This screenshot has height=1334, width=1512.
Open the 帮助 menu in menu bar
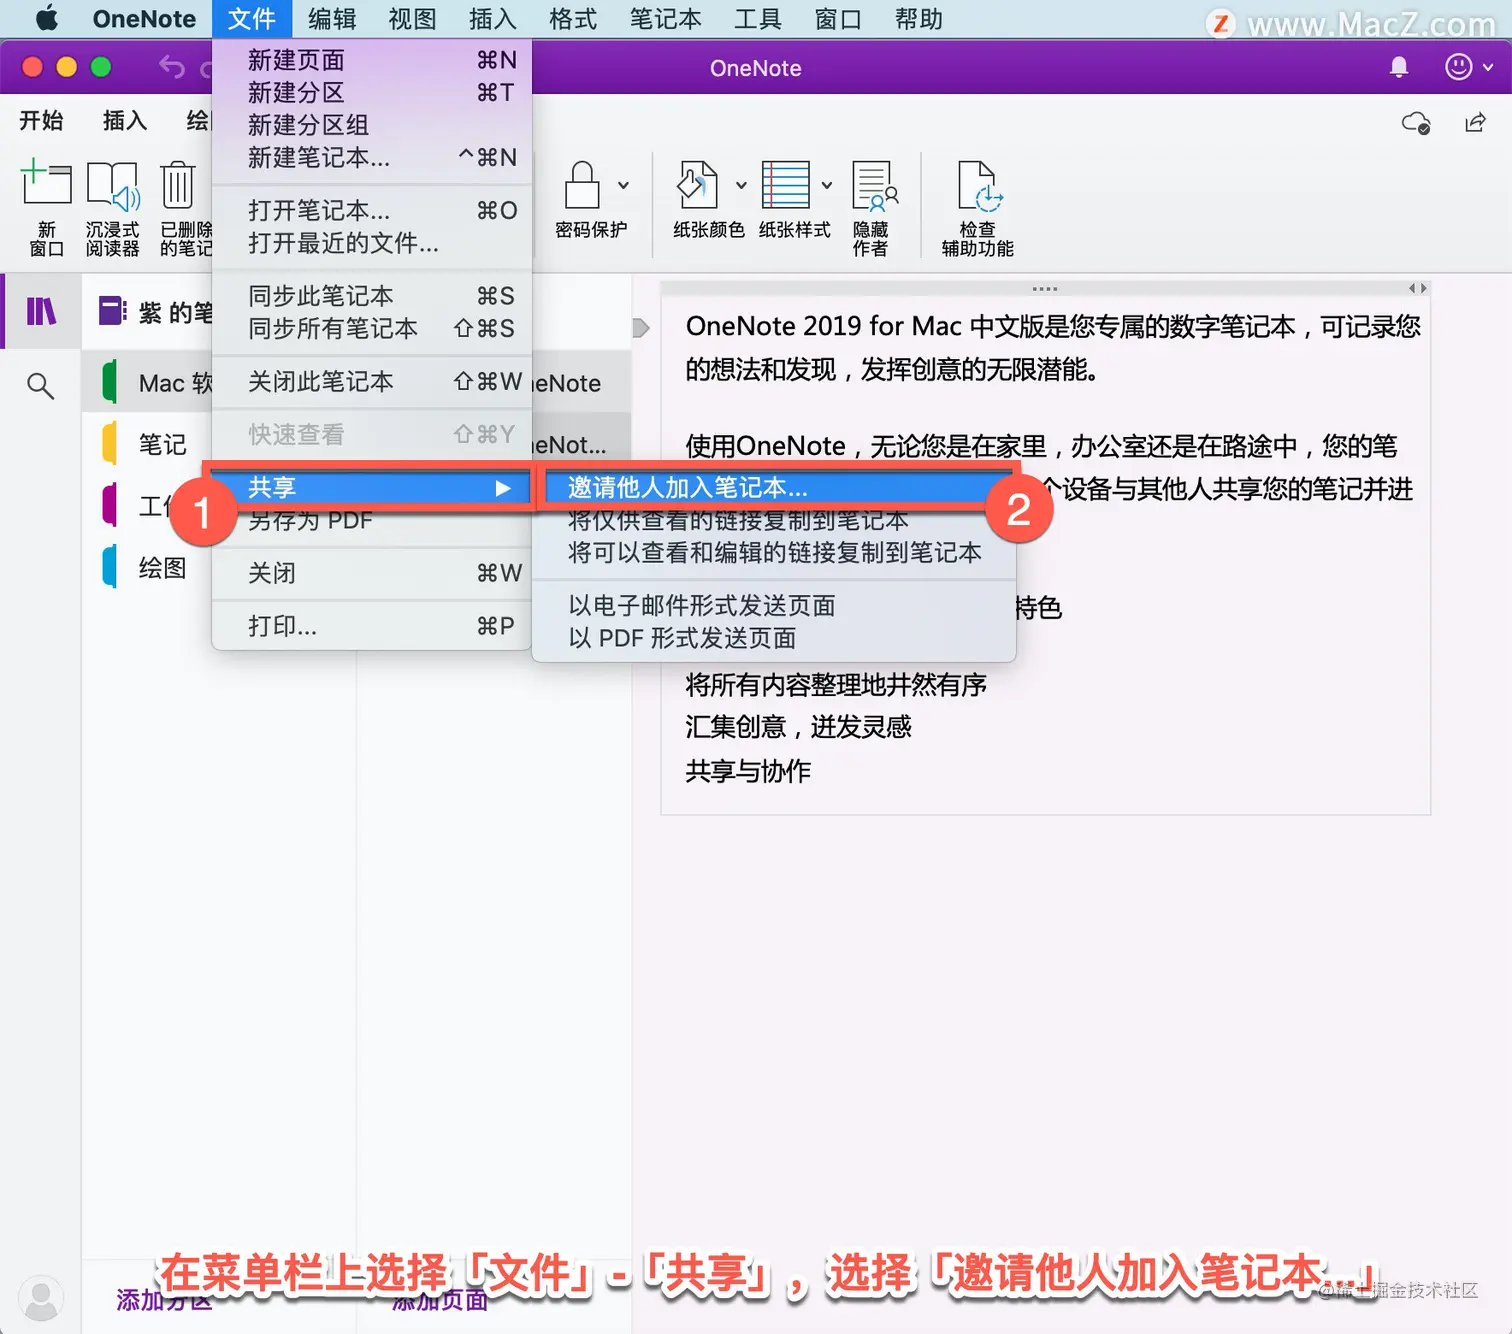coord(918,19)
